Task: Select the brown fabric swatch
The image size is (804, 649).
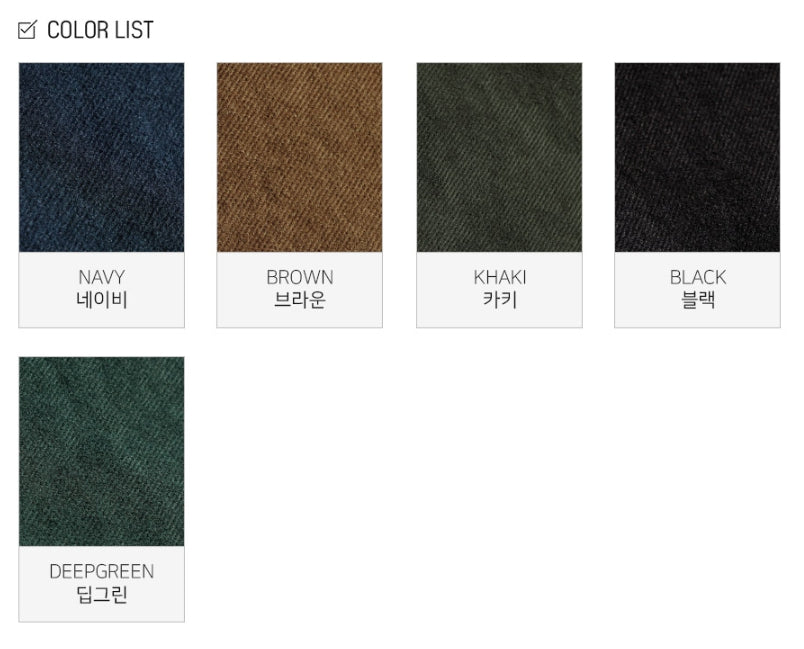Action: [299, 157]
